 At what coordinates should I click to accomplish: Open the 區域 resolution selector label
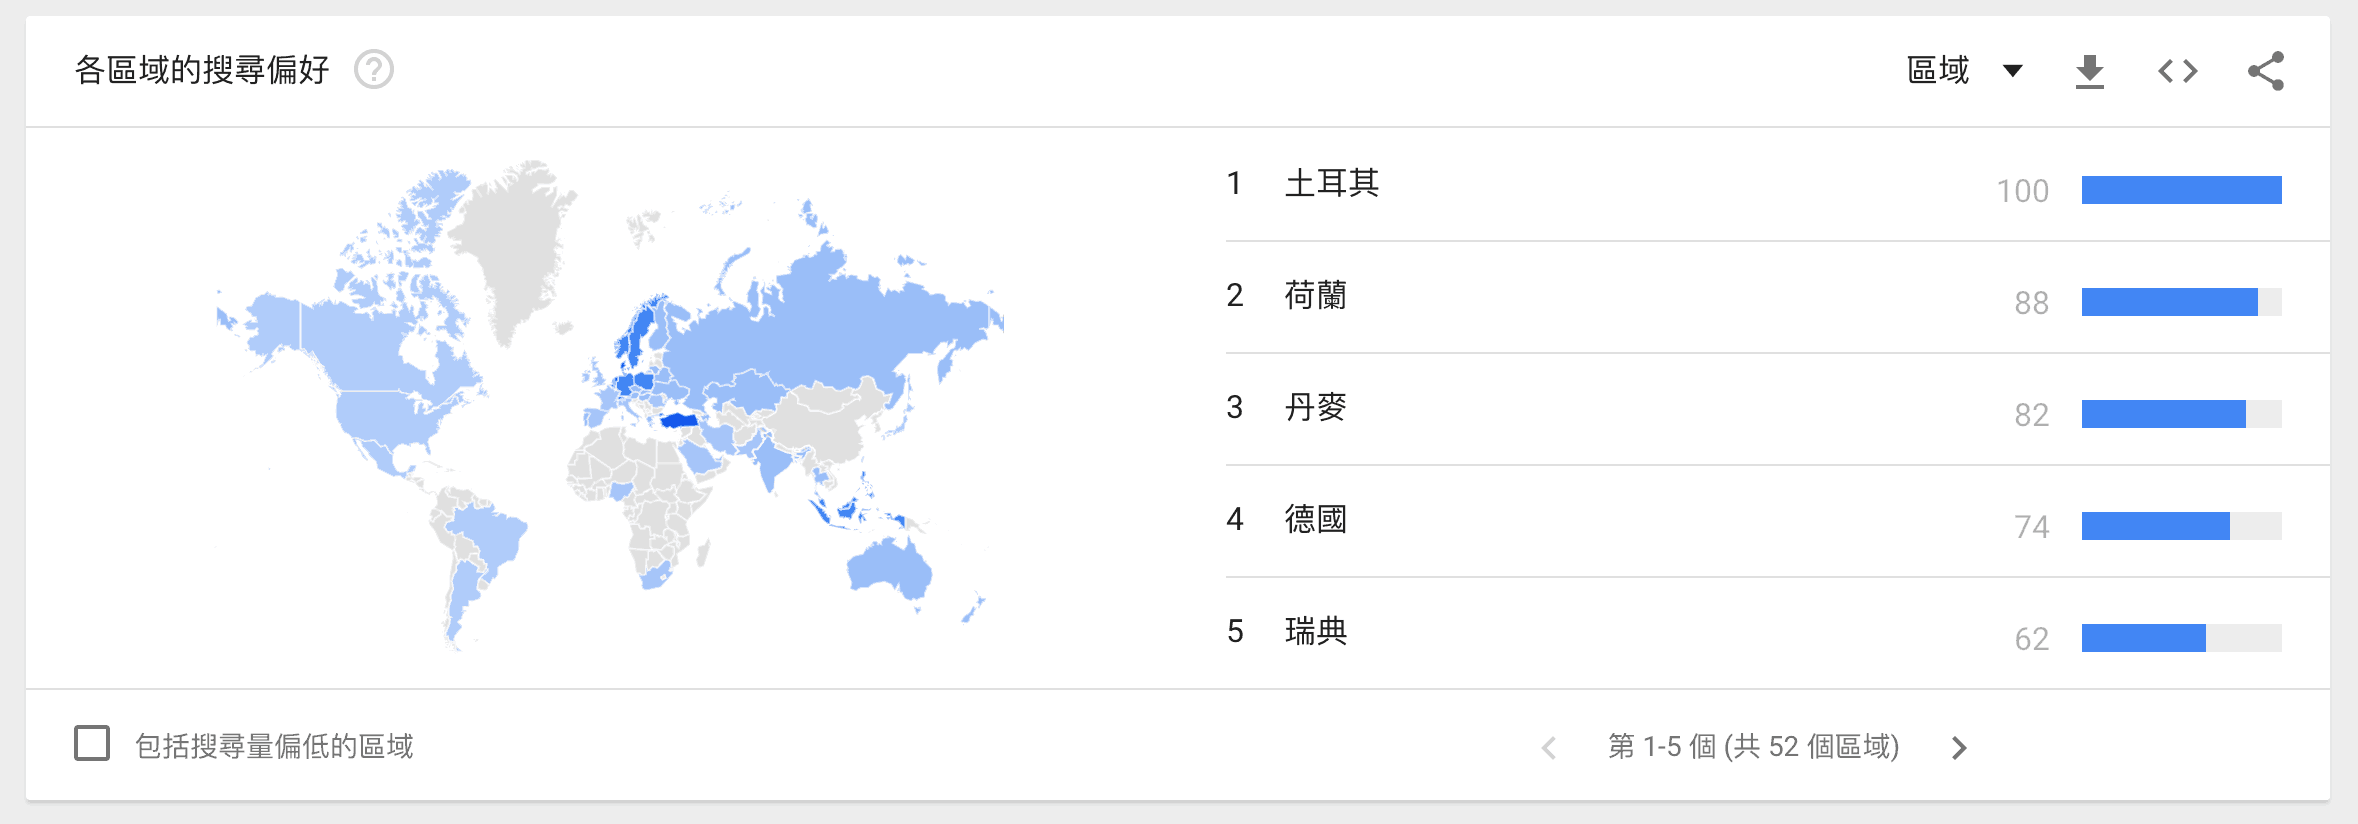coord(1938,70)
